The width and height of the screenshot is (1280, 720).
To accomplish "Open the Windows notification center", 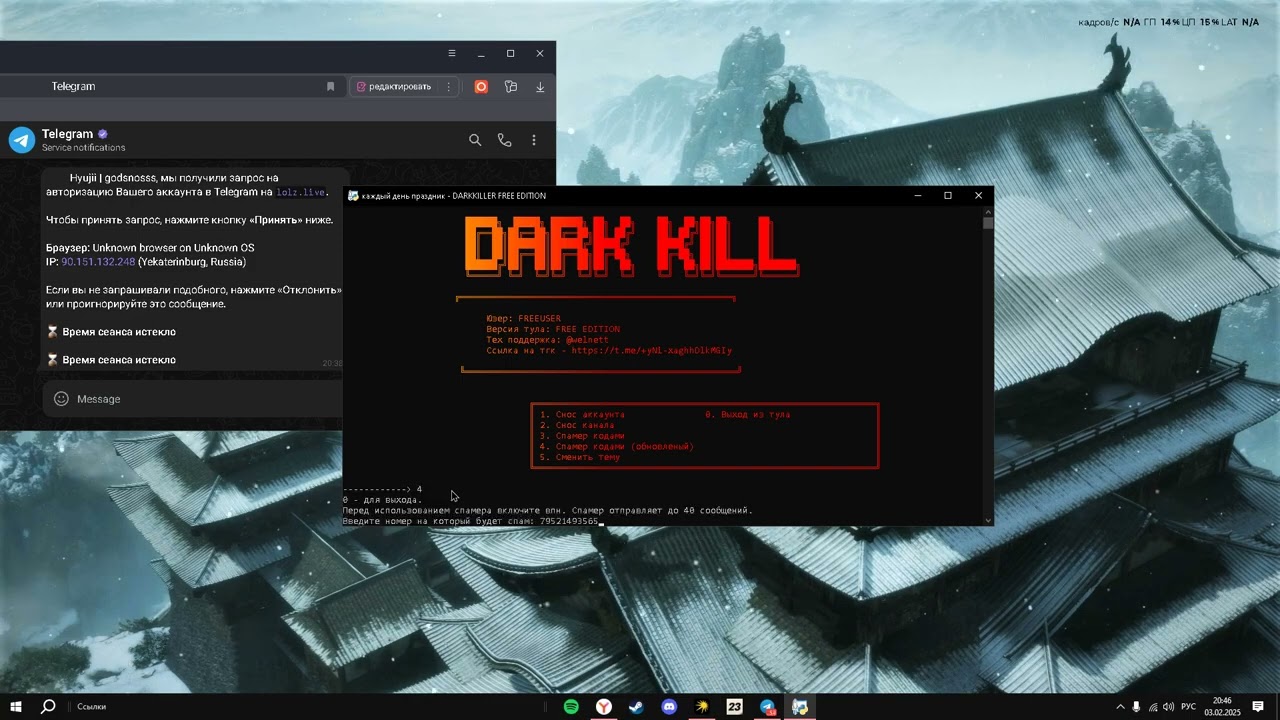I will [1258, 707].
